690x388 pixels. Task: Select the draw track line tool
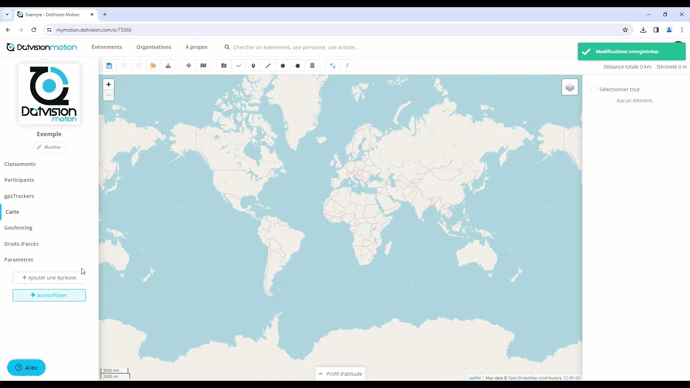tap(239, 66)
